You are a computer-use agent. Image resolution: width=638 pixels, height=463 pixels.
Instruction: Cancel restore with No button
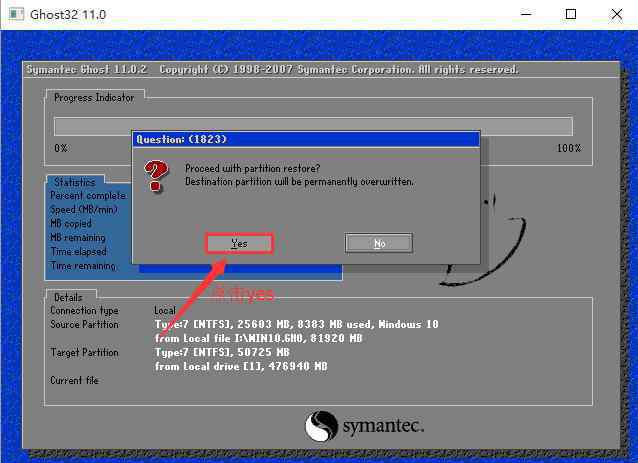tap(379, 243)
